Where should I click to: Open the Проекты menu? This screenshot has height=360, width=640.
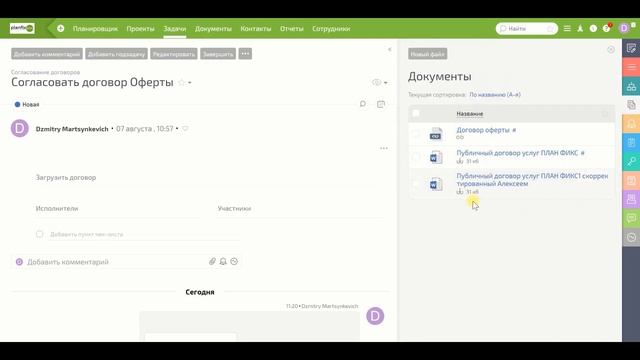(140, 29)
